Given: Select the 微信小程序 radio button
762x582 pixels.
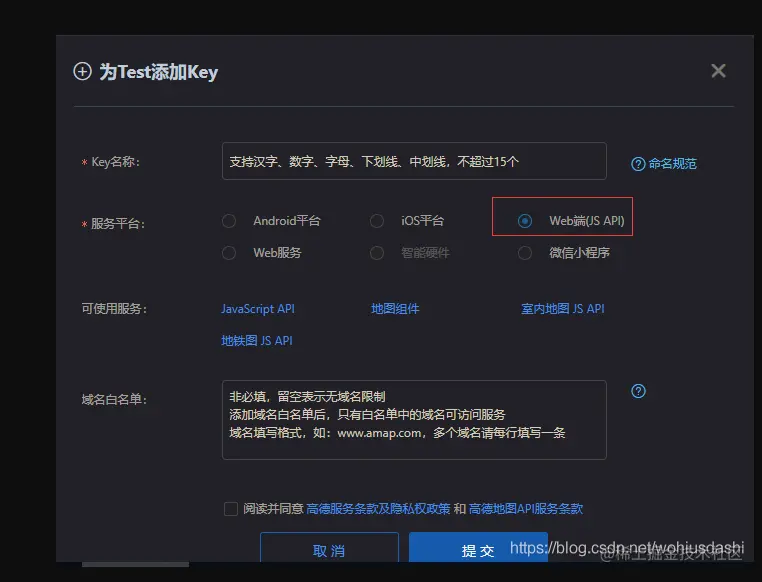Looking at the screenshot, I should click(524, 253).
